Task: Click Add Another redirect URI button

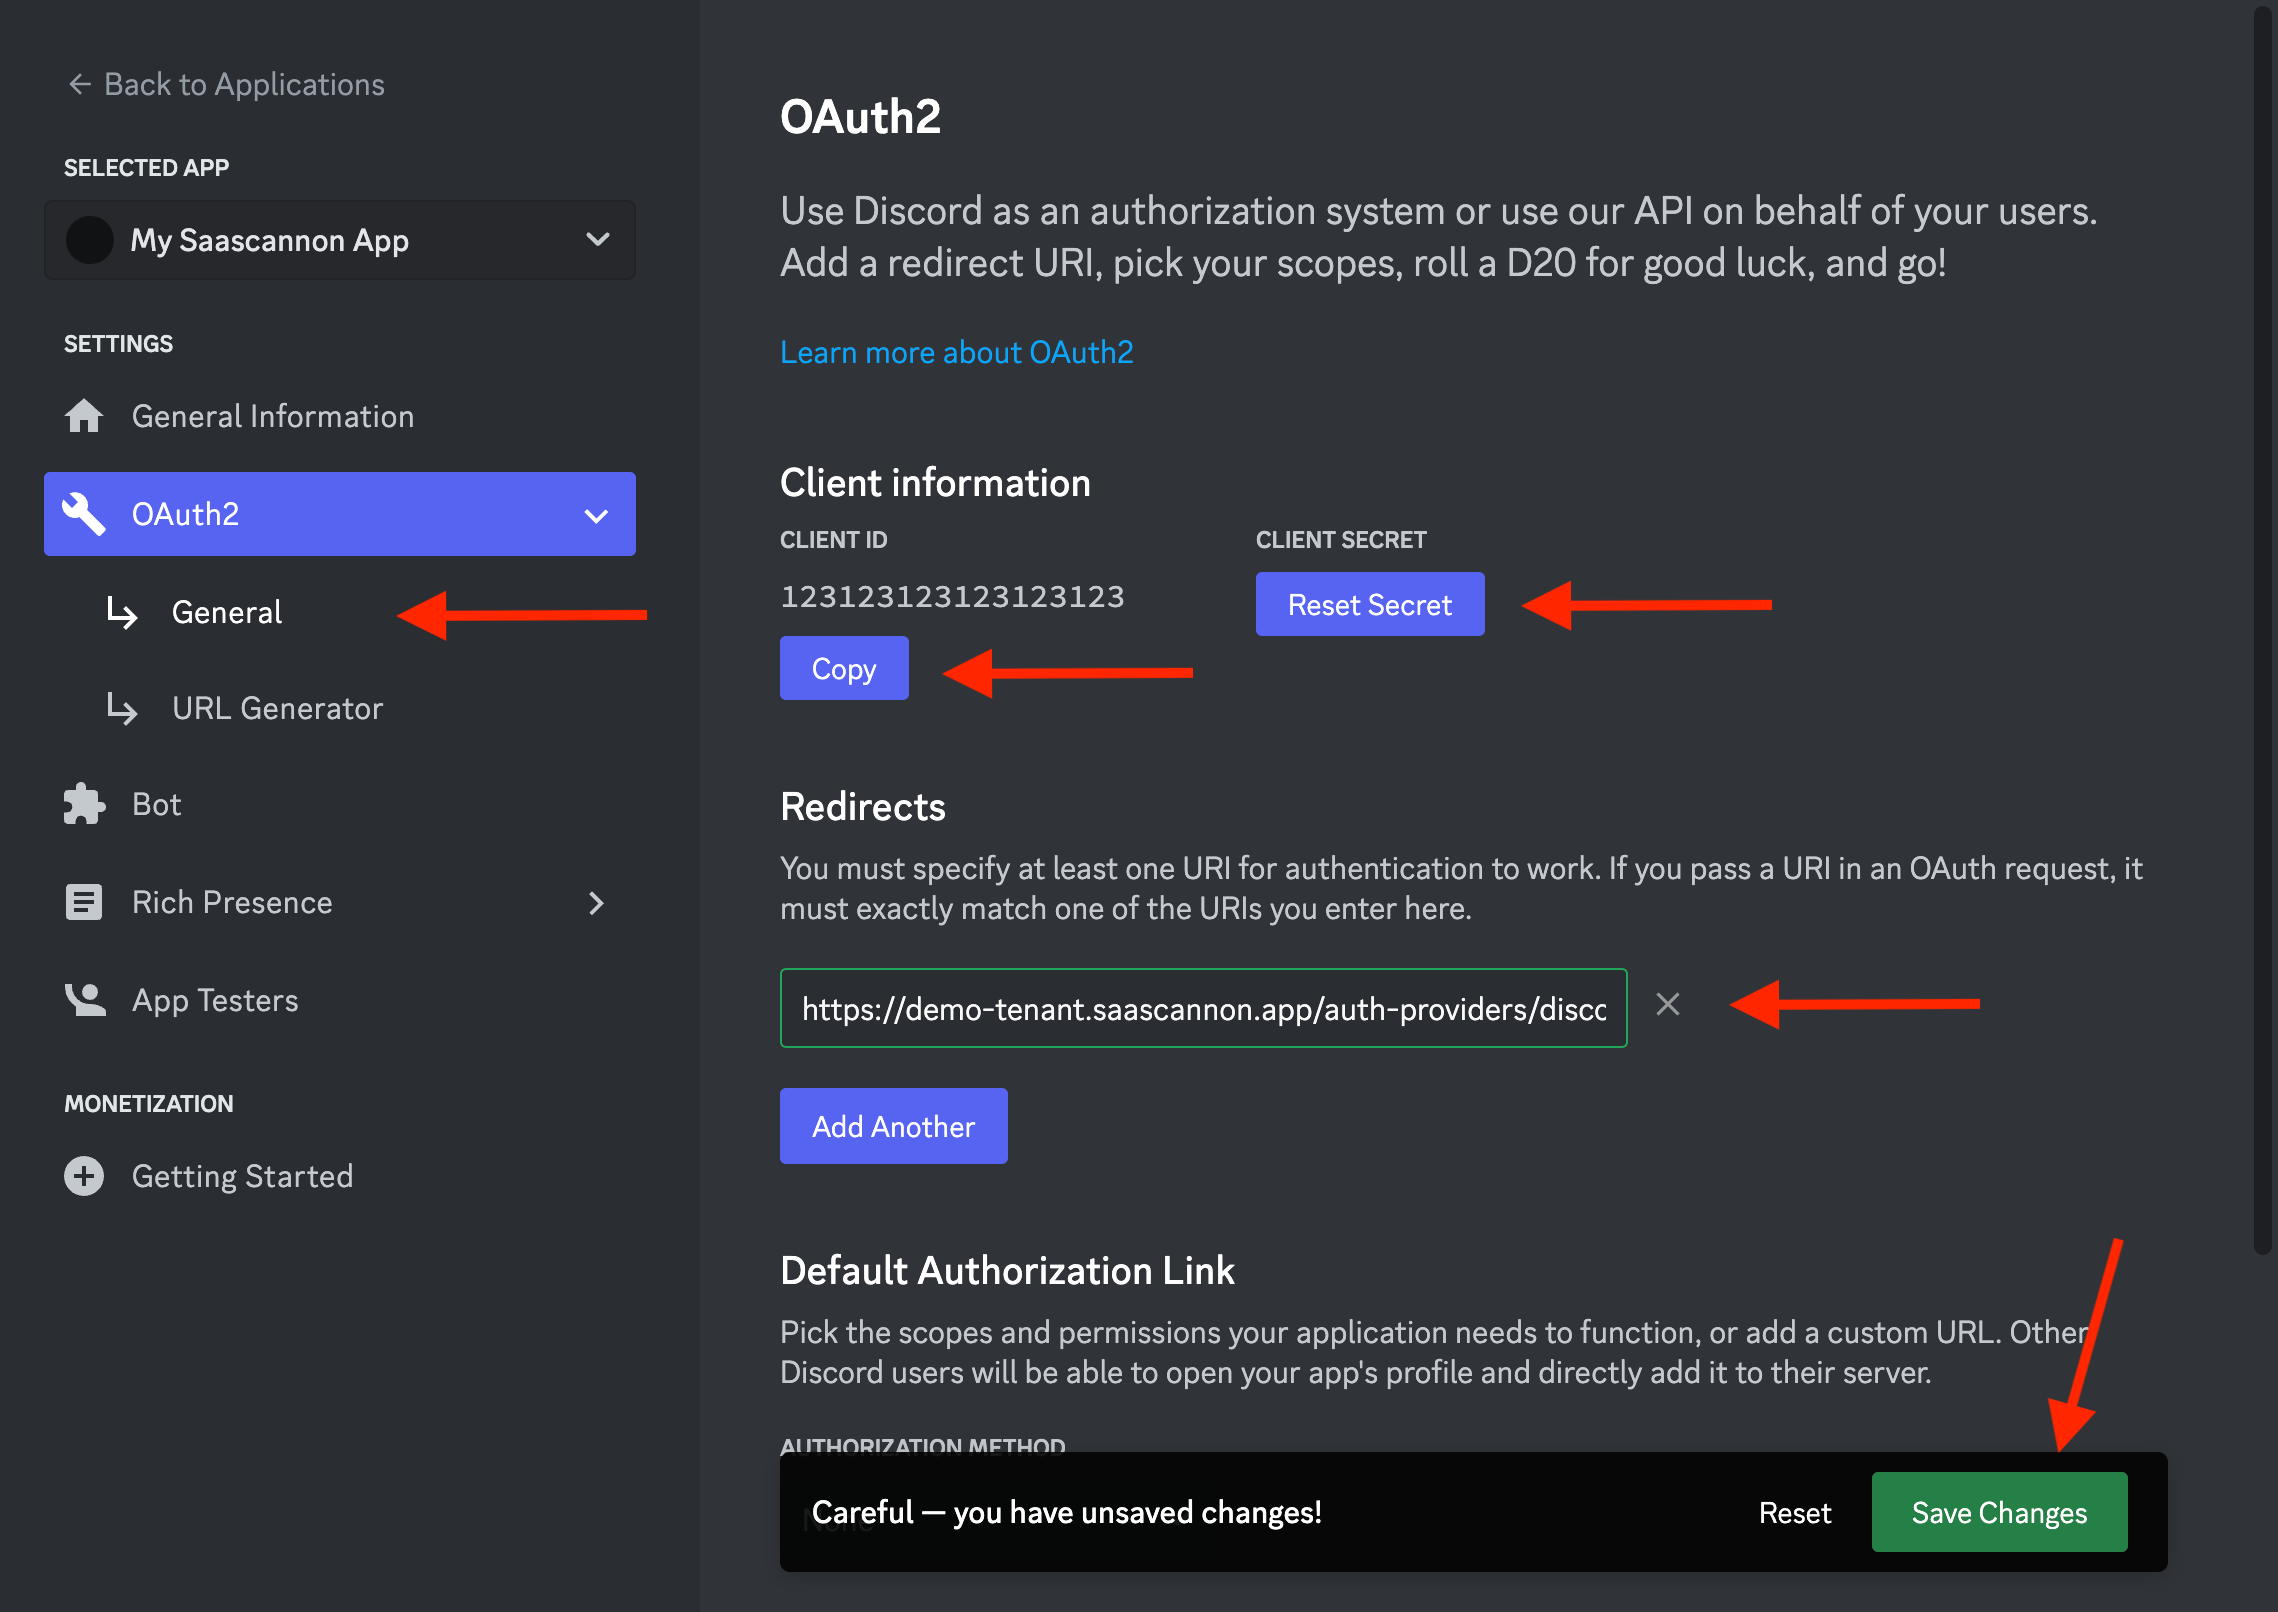Action: [893, 1125]
